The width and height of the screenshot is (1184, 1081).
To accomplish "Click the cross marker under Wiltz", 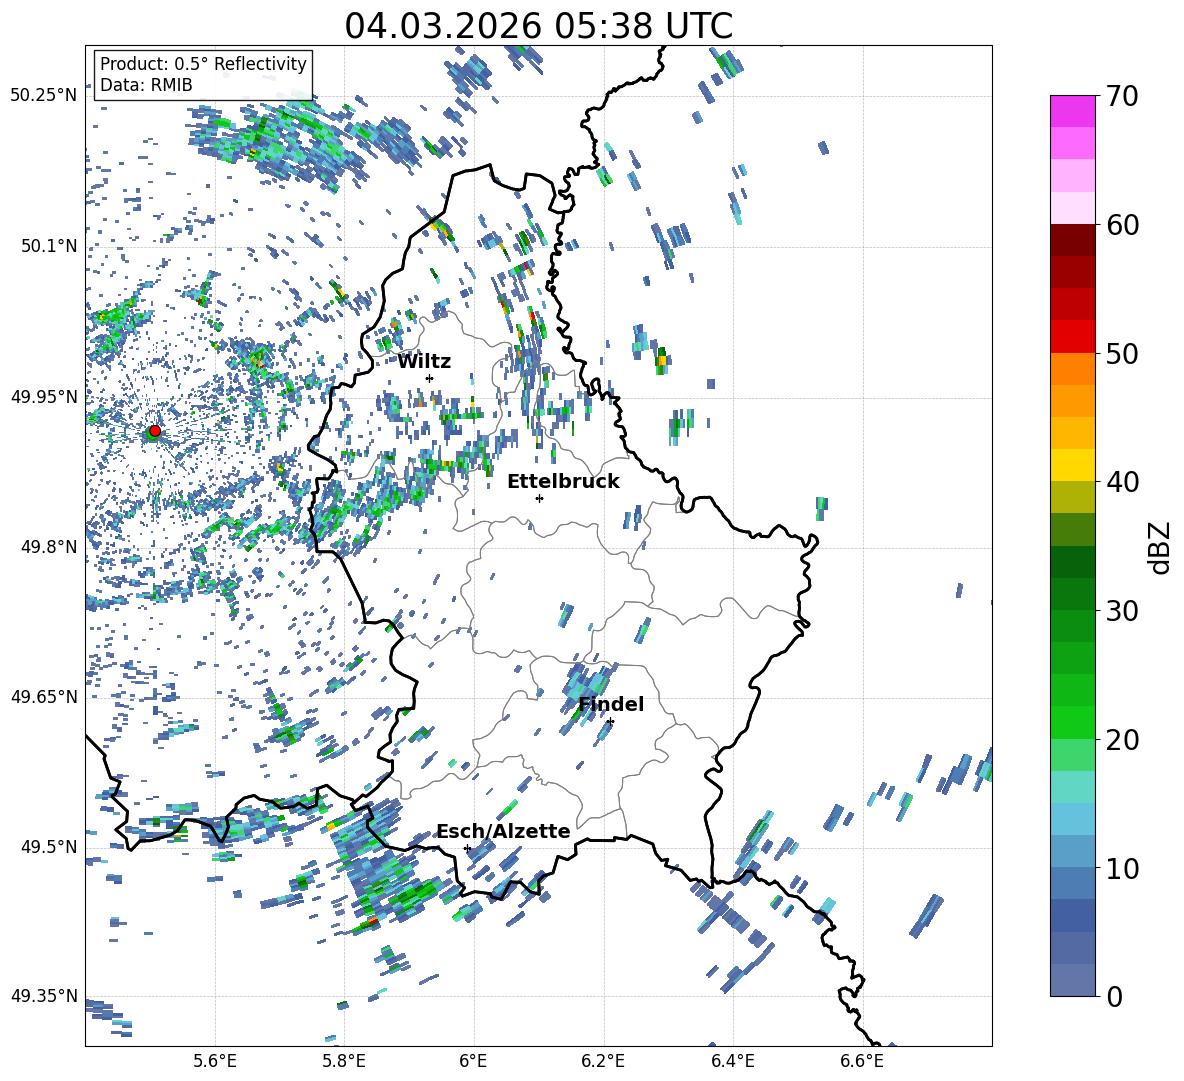I will pos(430,378).
